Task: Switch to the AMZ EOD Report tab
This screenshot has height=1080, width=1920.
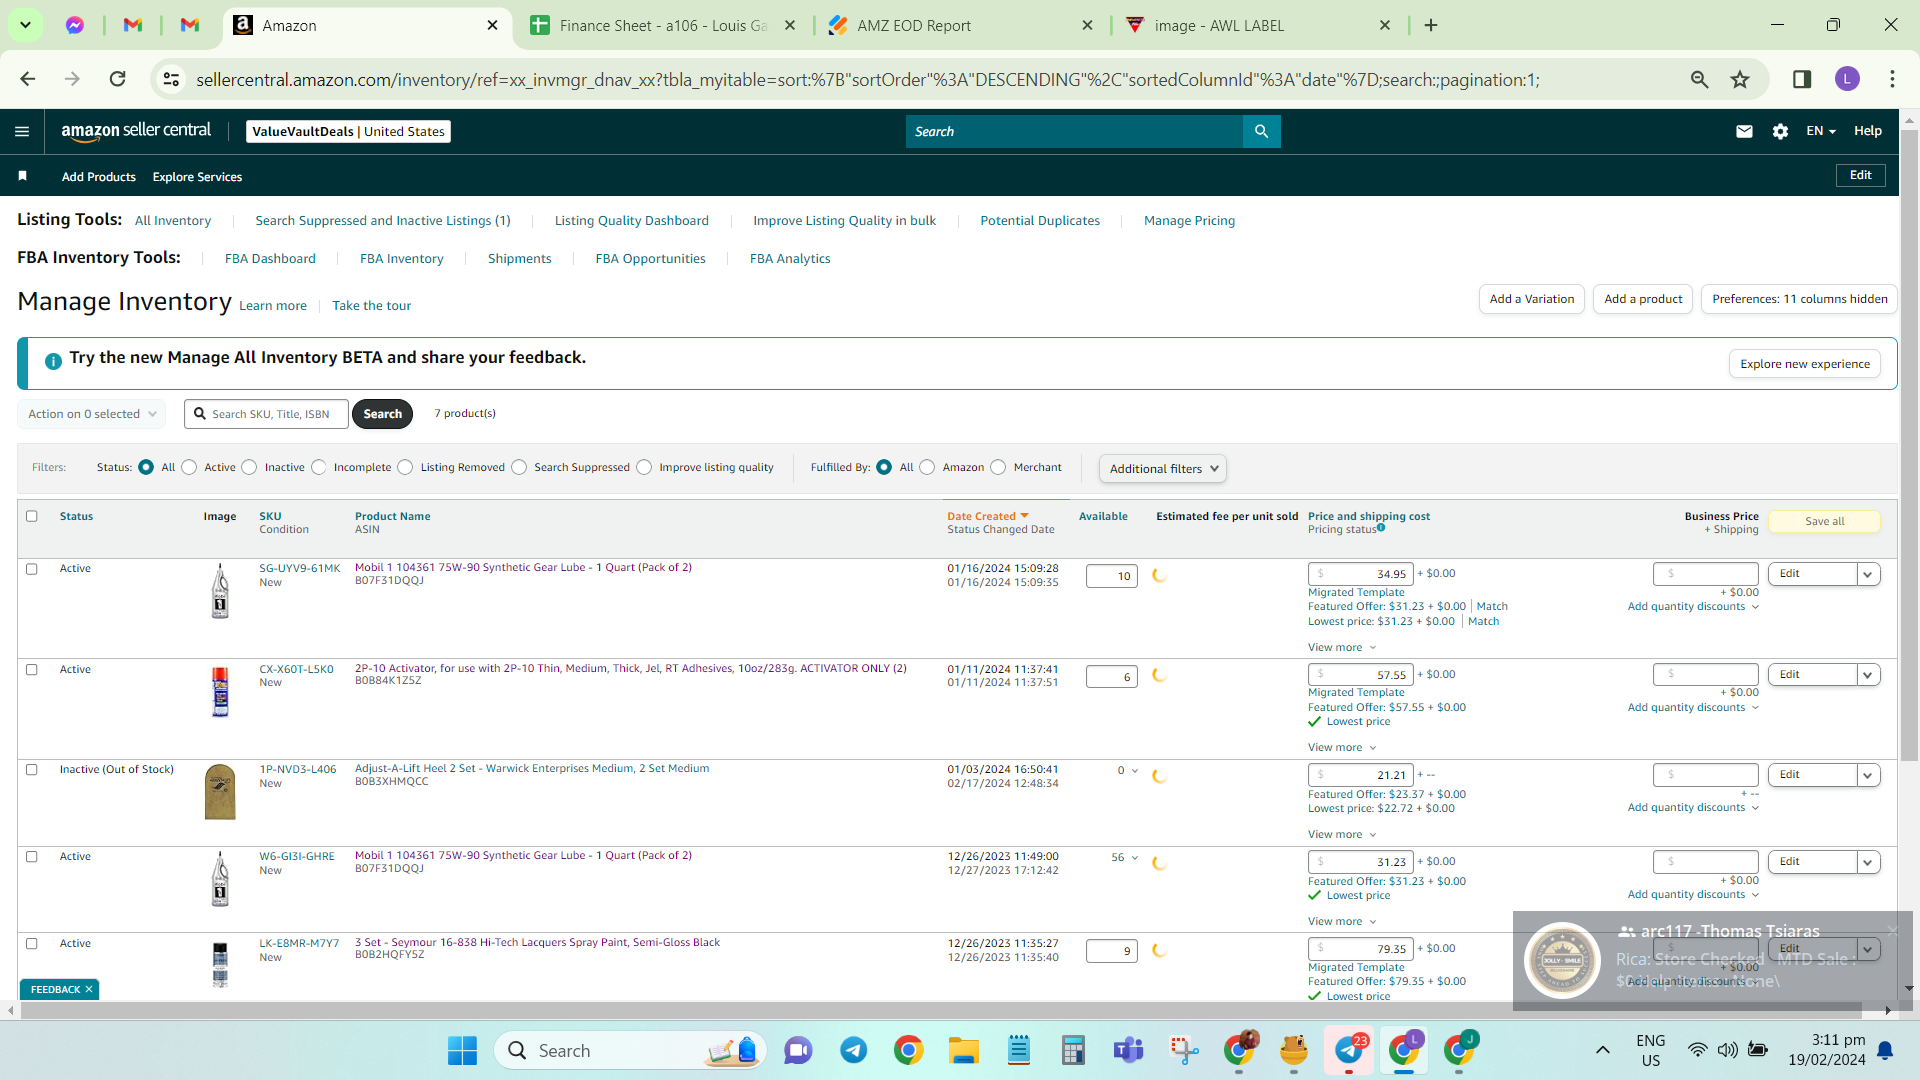Action: coord(960,25)
